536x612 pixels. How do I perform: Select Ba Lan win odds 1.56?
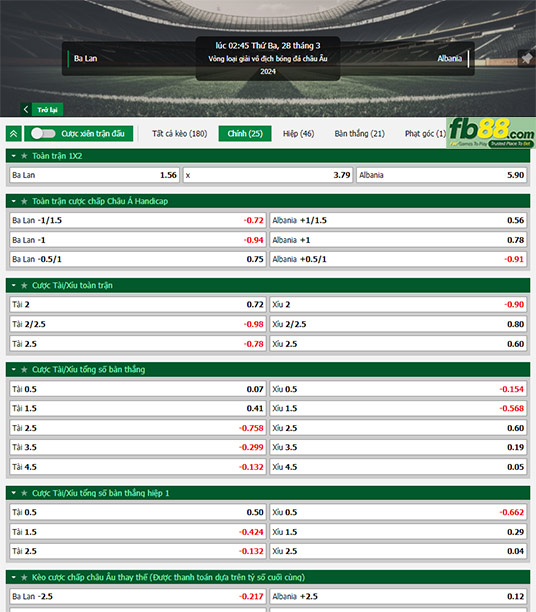tap(94, 175)
